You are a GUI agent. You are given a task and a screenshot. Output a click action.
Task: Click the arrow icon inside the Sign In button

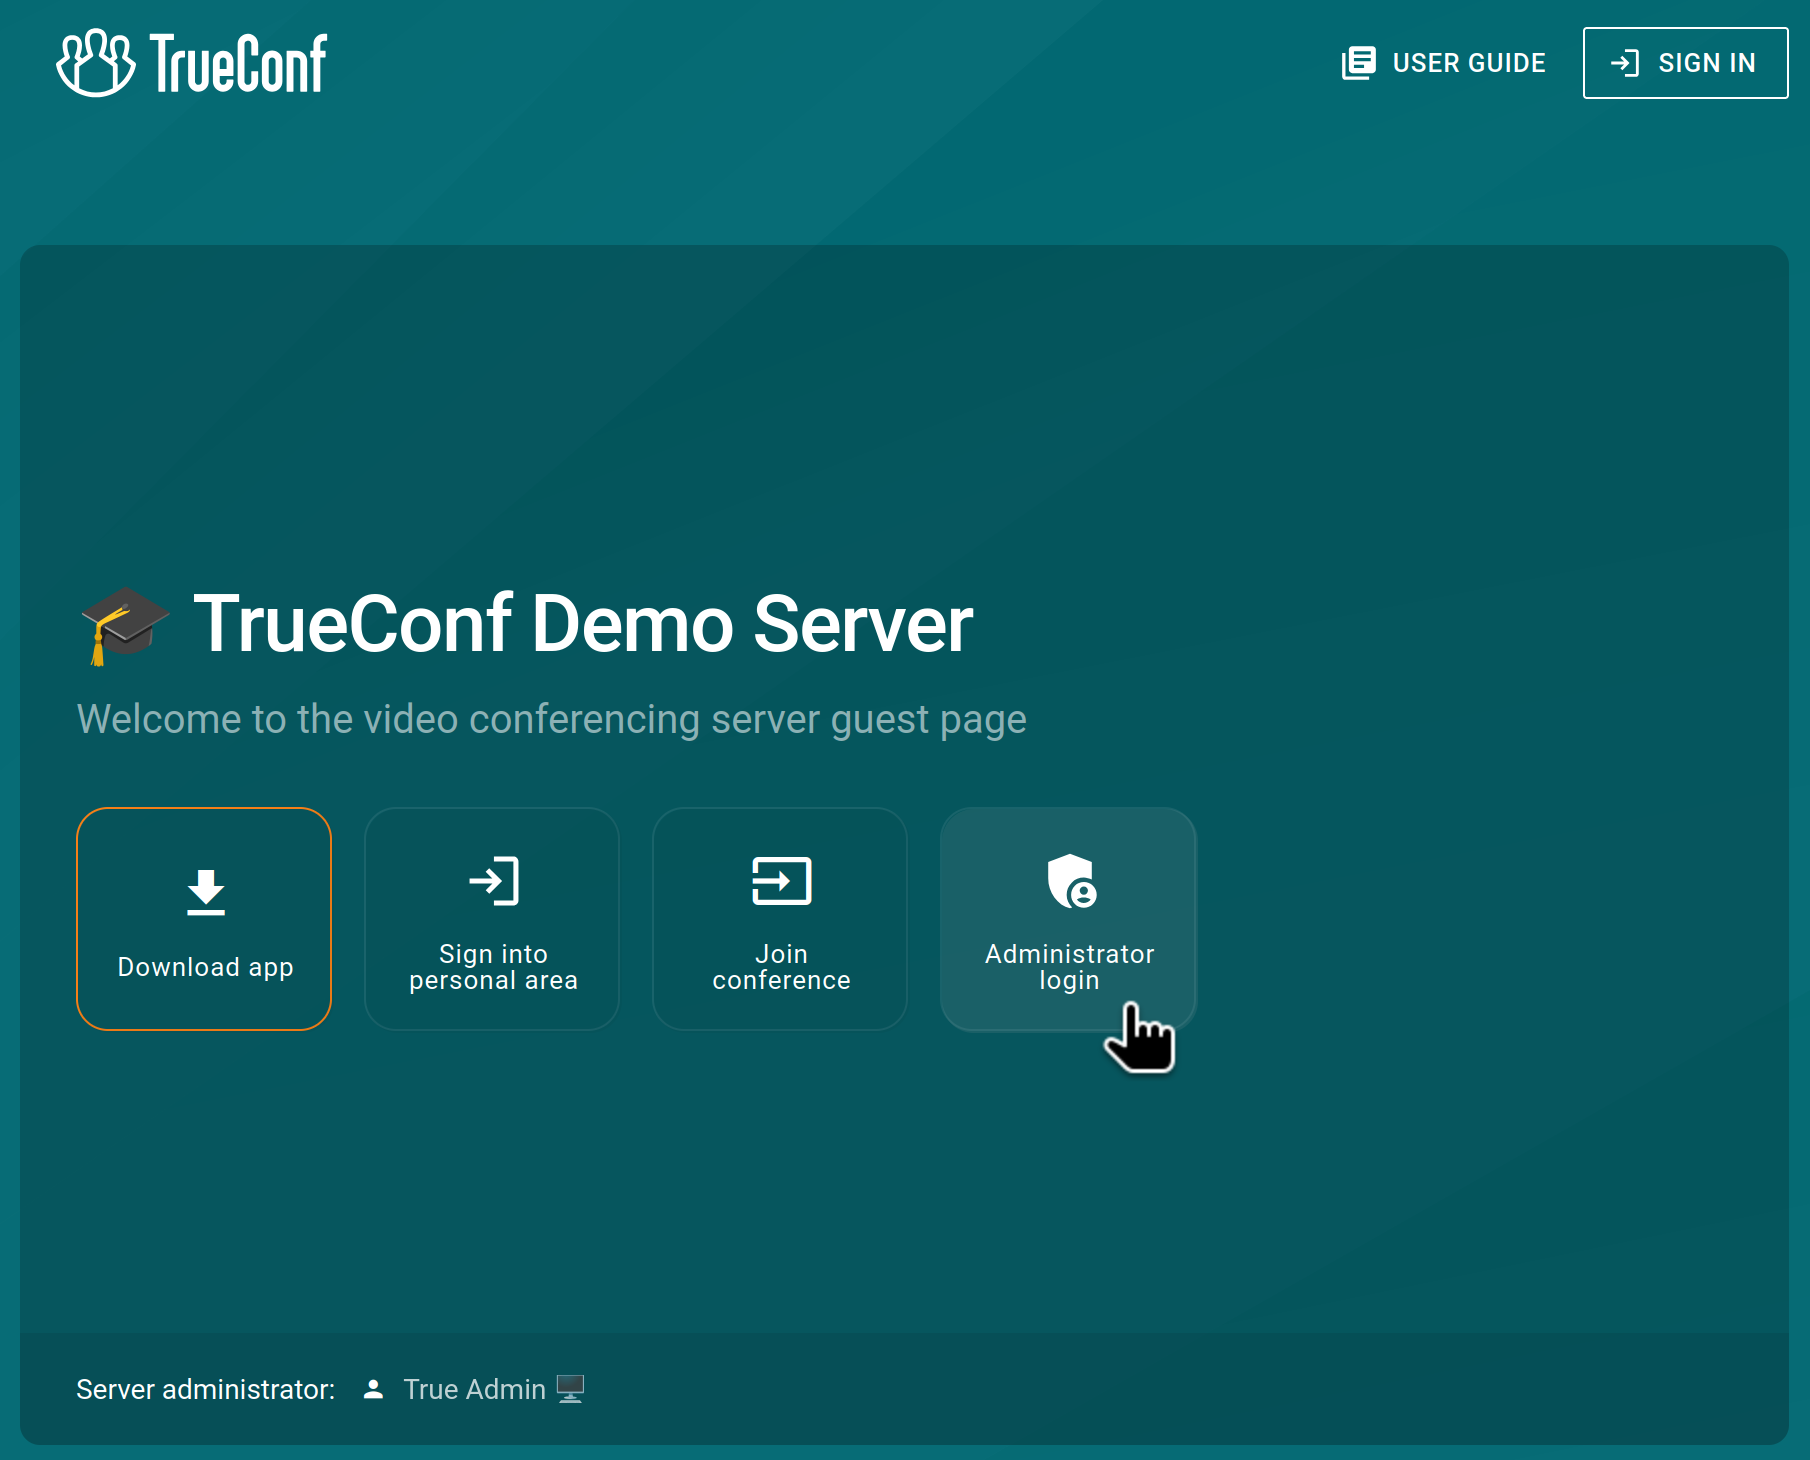point(1625,63)
